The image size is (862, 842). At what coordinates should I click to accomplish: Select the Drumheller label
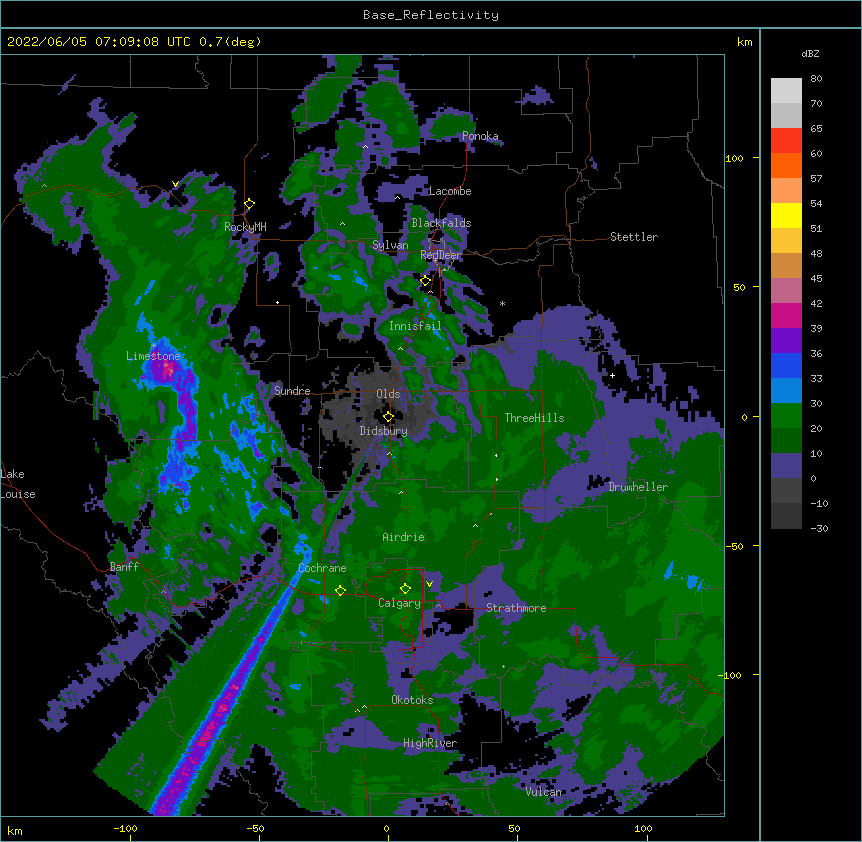[x=638, y=487]
